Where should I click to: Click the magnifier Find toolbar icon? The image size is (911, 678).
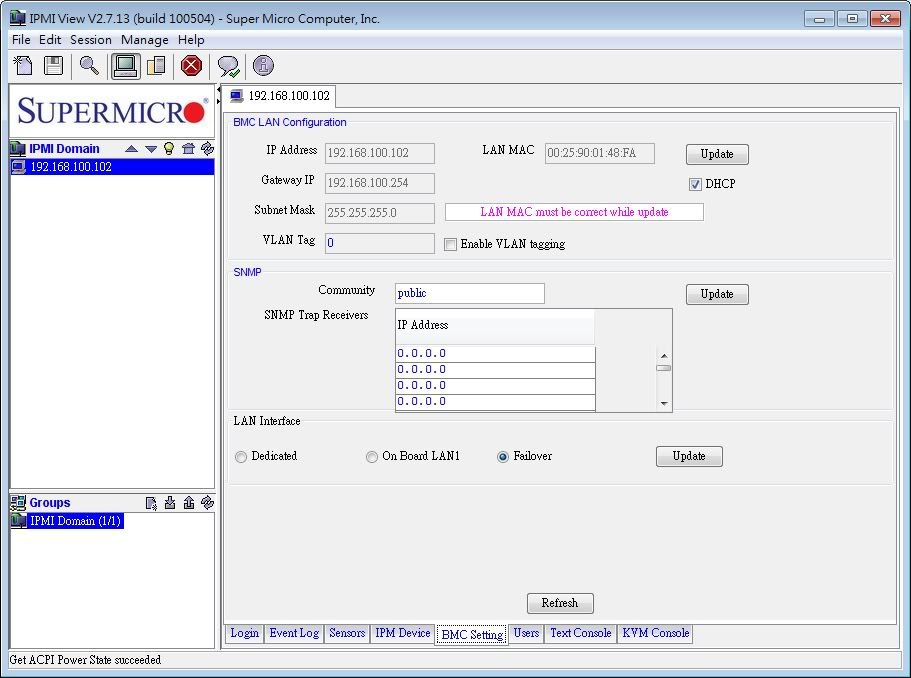tap(89, 66)
